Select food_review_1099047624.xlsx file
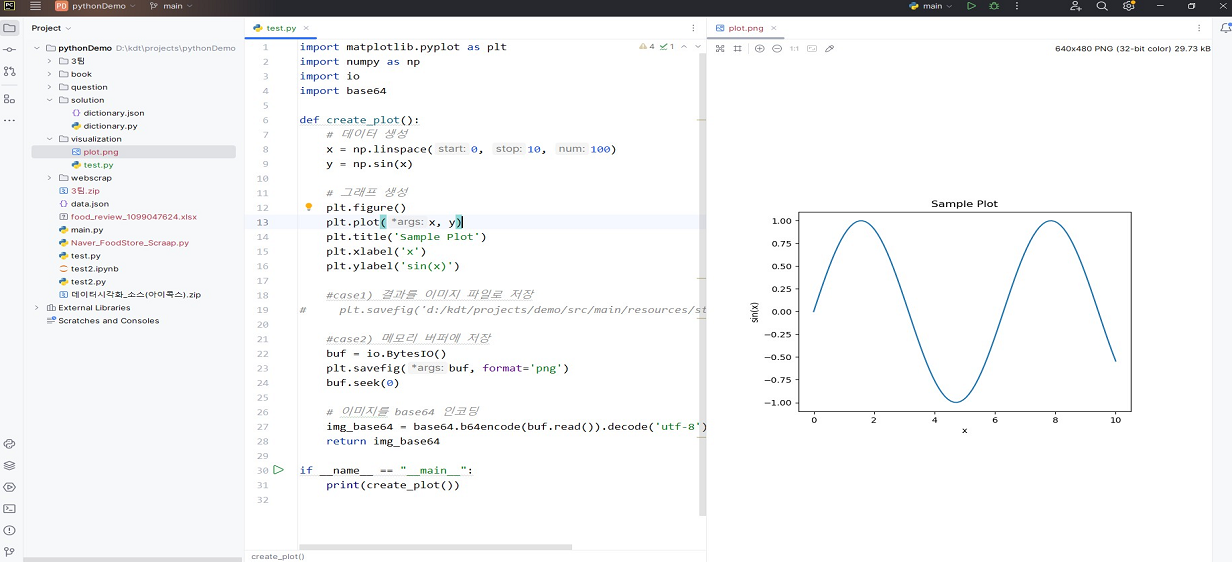 click(134, 217)
